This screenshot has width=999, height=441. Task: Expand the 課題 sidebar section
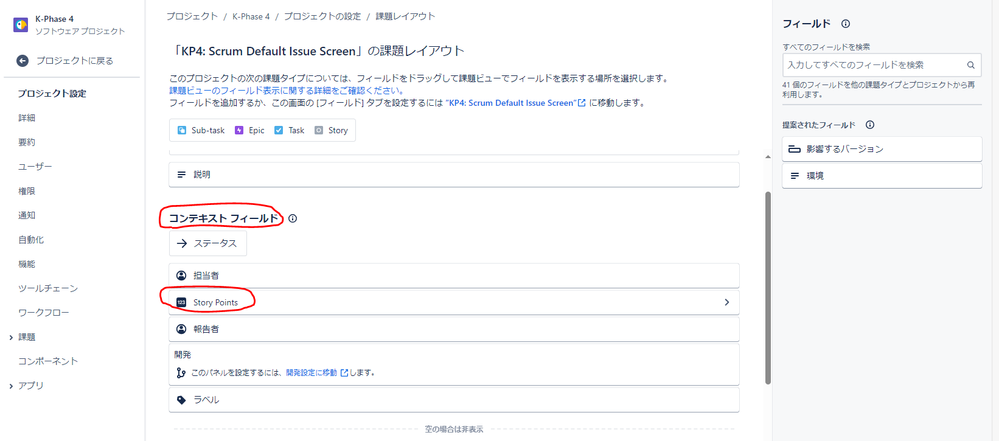tap(11, 337)
